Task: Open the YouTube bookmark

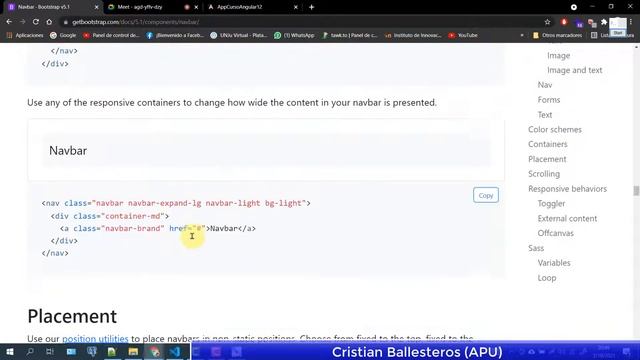Action: 463,36
